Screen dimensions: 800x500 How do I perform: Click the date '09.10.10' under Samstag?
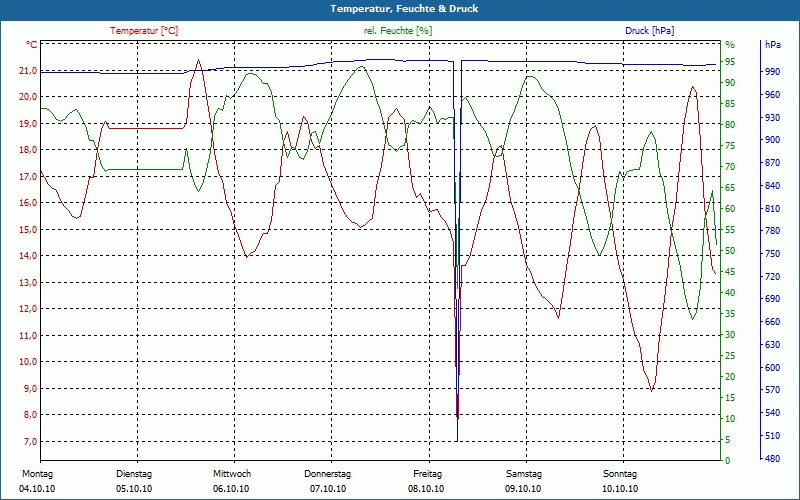(x=523, y=489)
